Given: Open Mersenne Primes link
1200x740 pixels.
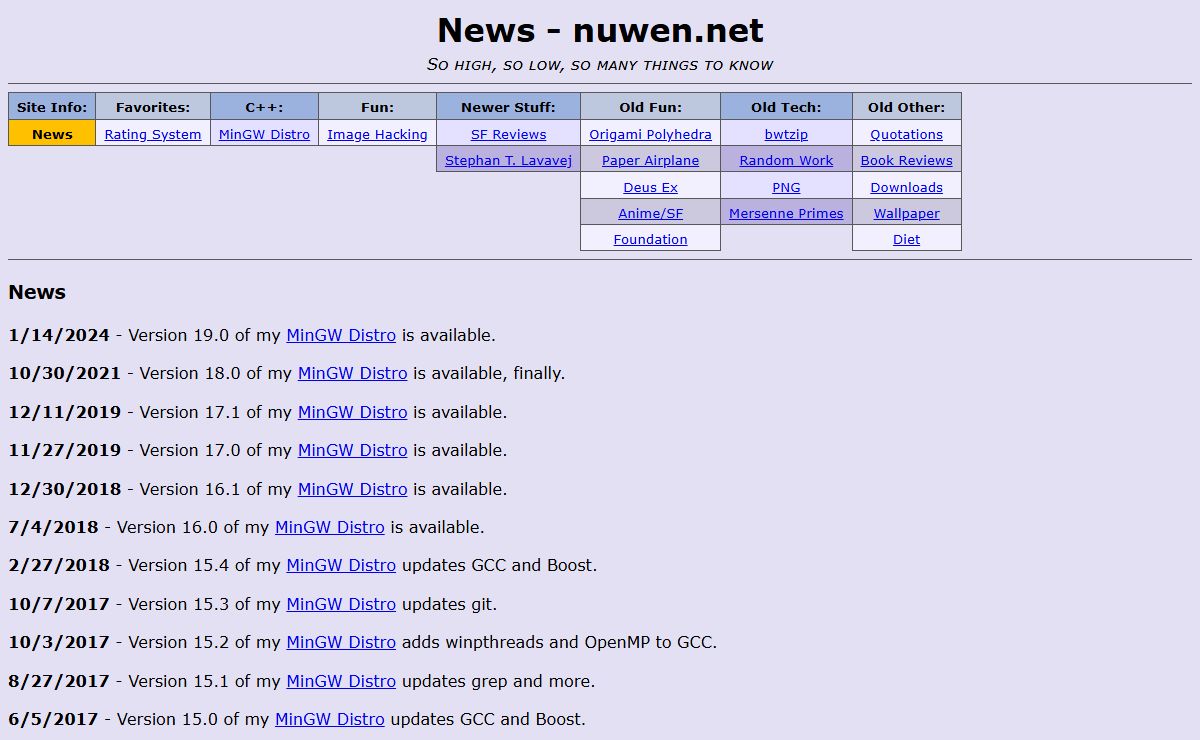Looking at the screenshot, I should [786, 213].
